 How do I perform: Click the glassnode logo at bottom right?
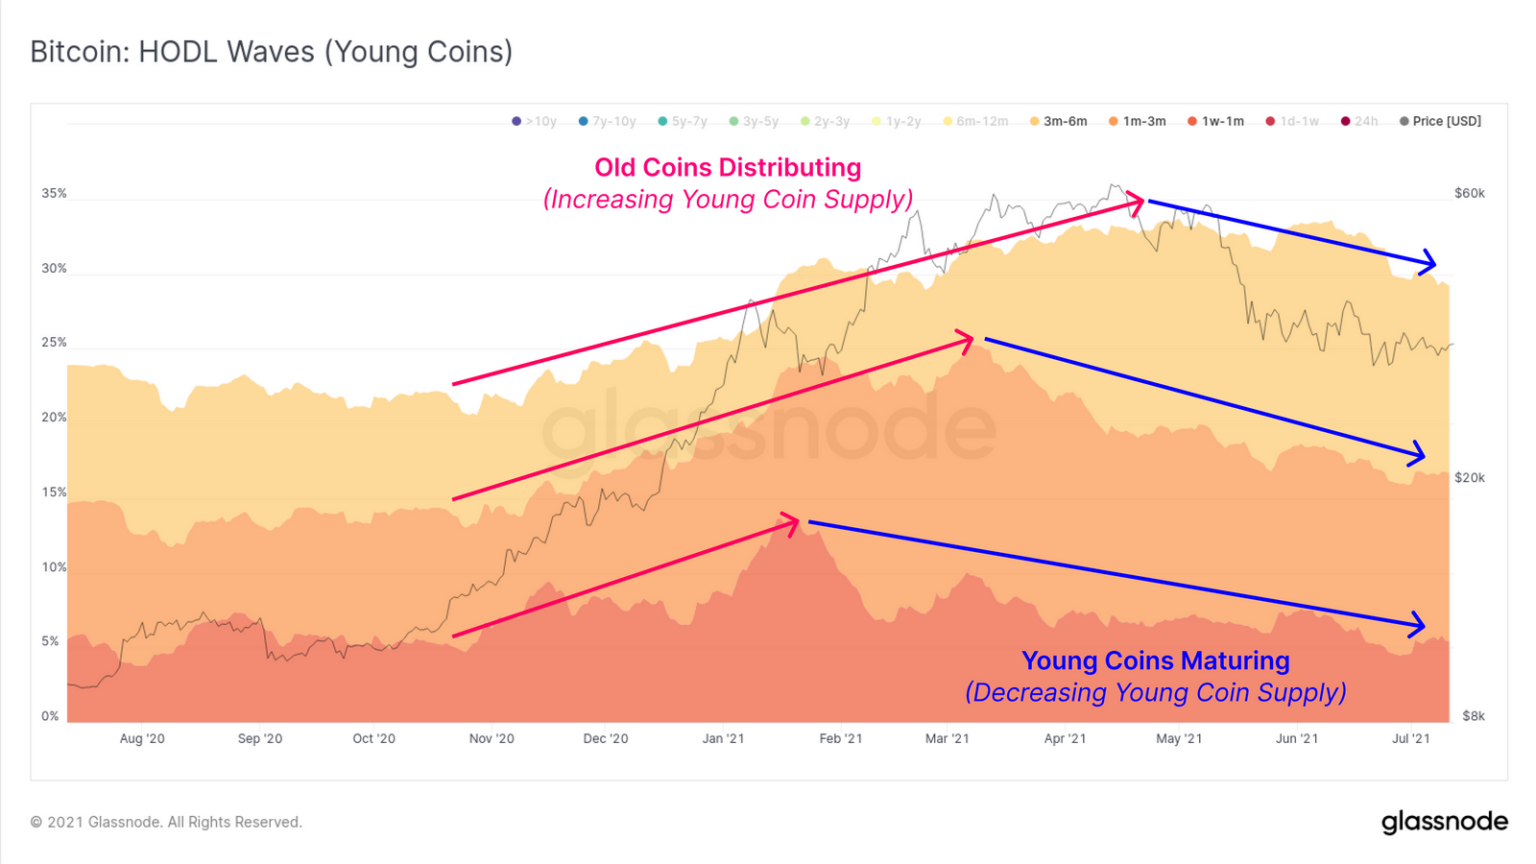coord(1444,822)
